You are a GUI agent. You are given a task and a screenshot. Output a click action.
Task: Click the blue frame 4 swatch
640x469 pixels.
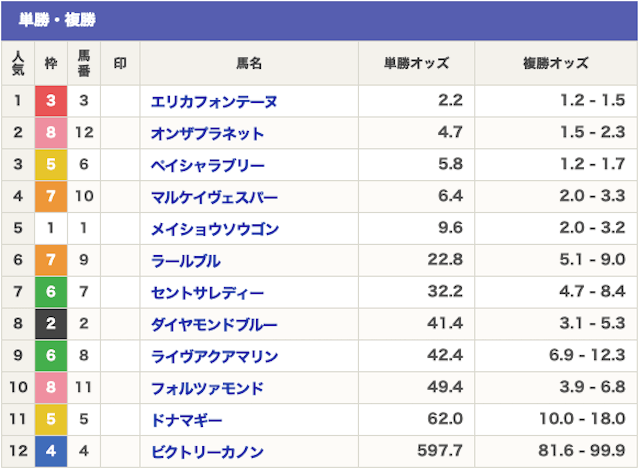coord(51,451)
